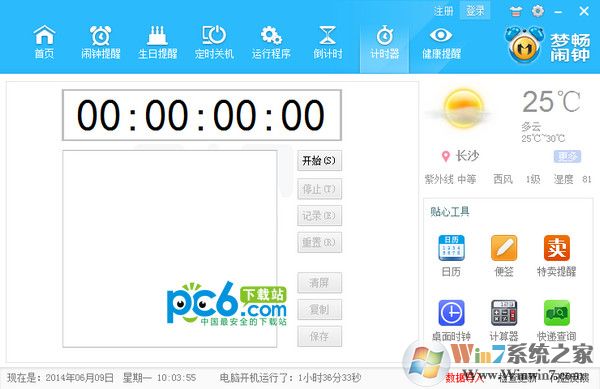Open settings gear in title bar
Image resolution: width=600 pixels, height=389 pixels.
pos(538,11)
